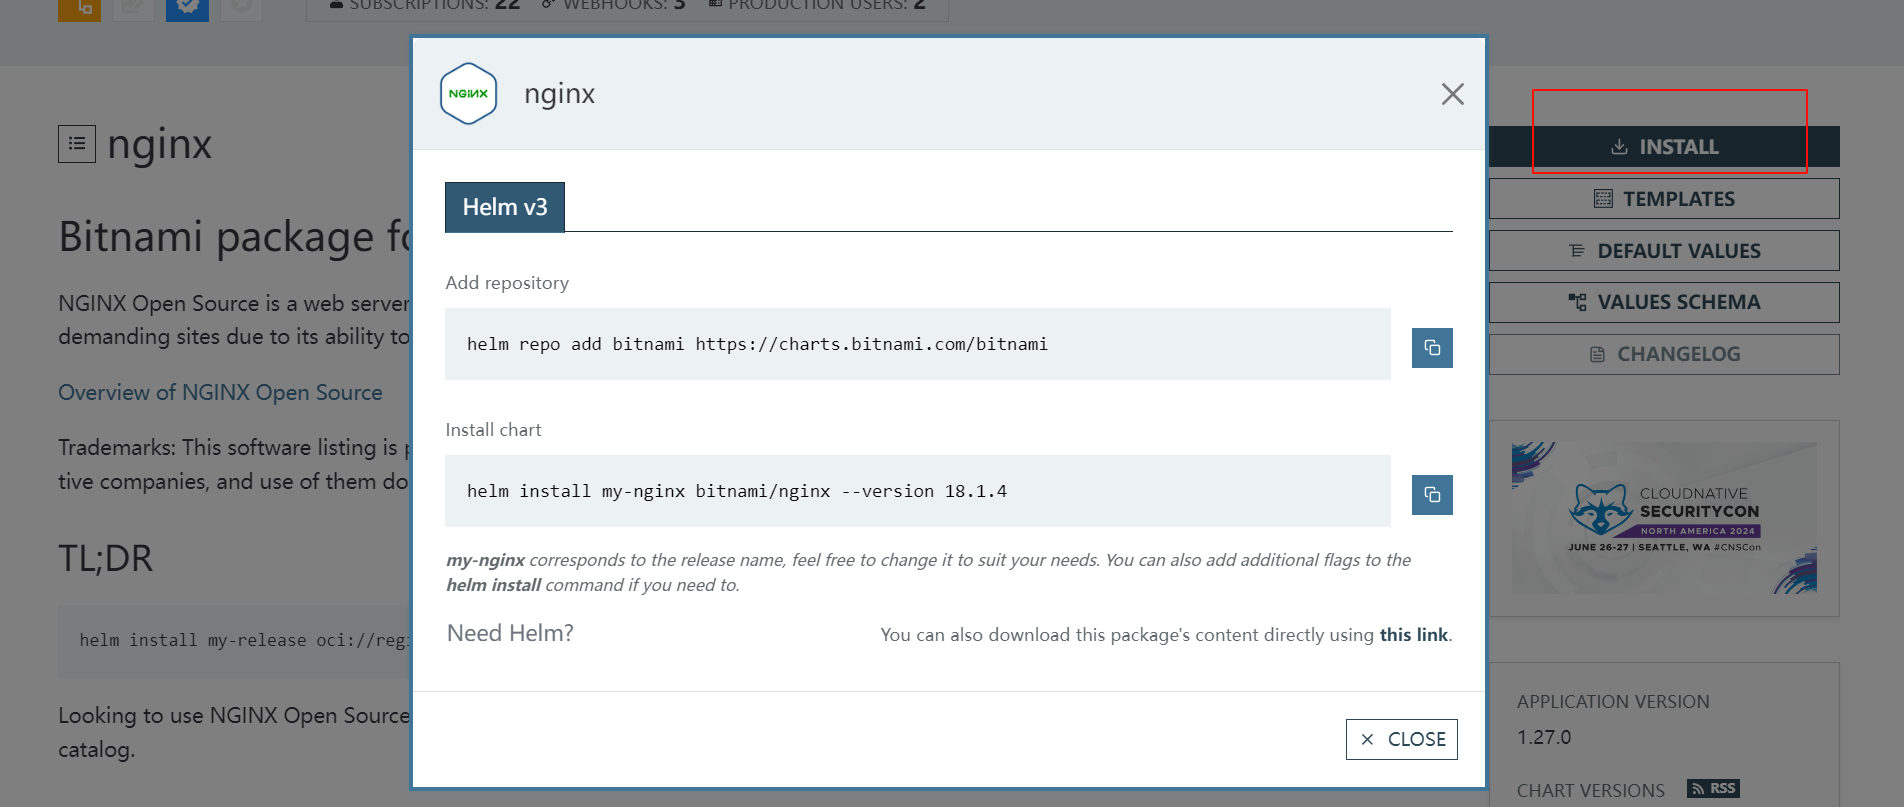
Task: Open DEFAULT VALUES
Action: [1664, 251]
